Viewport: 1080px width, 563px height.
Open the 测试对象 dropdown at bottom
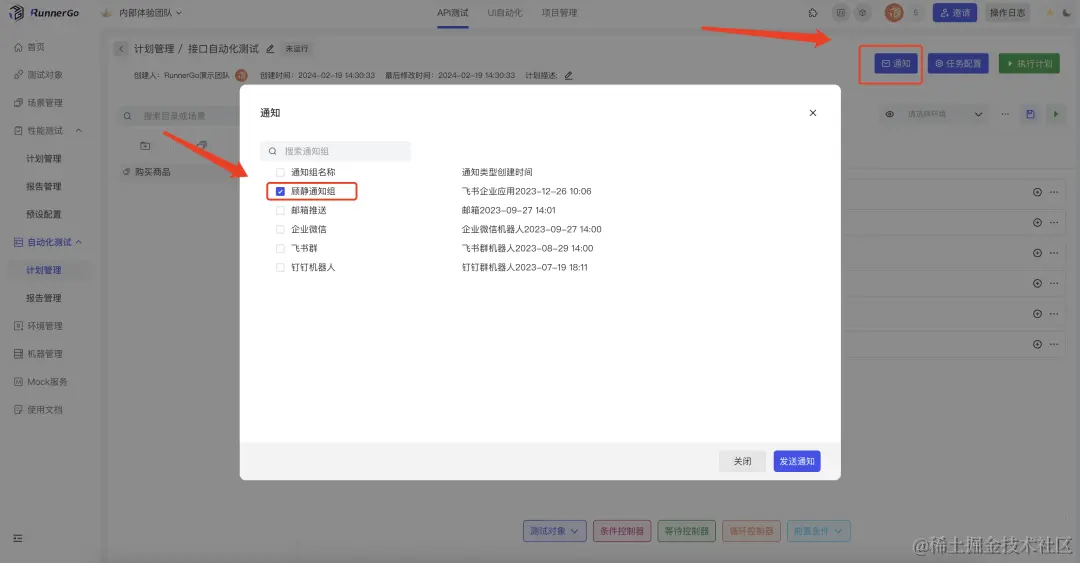[554, 531]
